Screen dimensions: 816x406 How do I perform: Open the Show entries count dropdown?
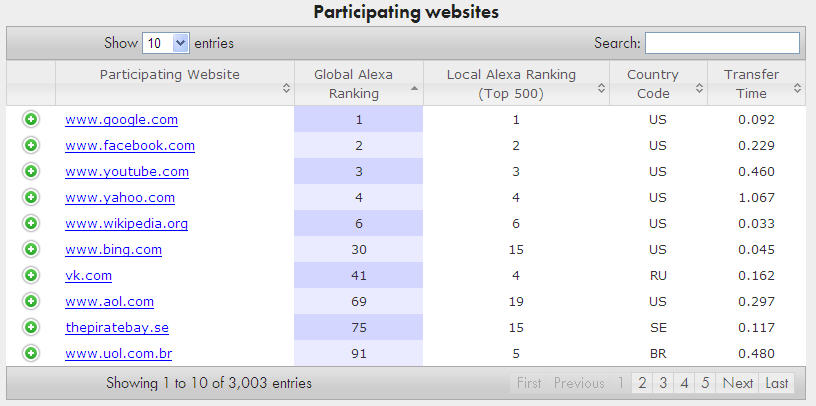click(166, 43)
